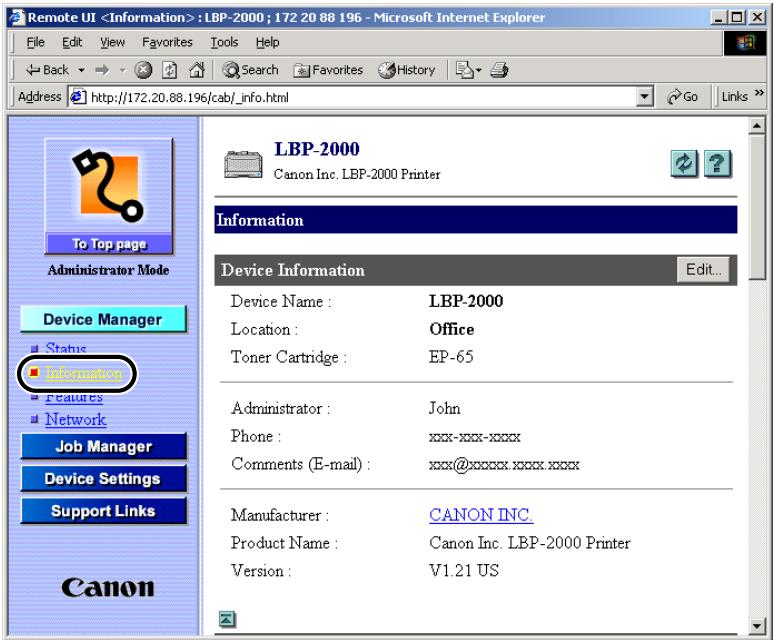
Task: Click the EP-65 toner cartridge value
Action: click(x=451, y=357)
